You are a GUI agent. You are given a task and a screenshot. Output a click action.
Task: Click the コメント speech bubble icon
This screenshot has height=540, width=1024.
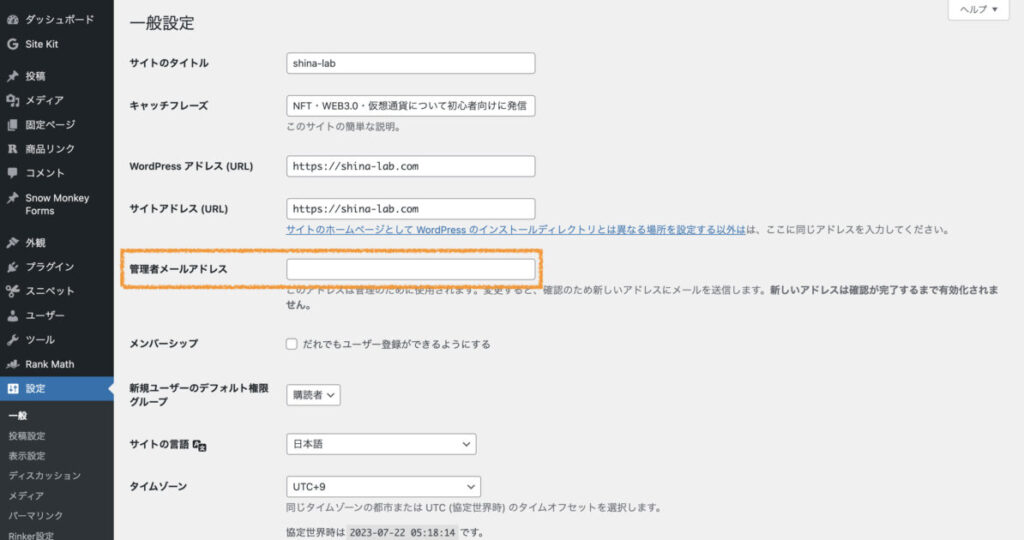point(12,173)
